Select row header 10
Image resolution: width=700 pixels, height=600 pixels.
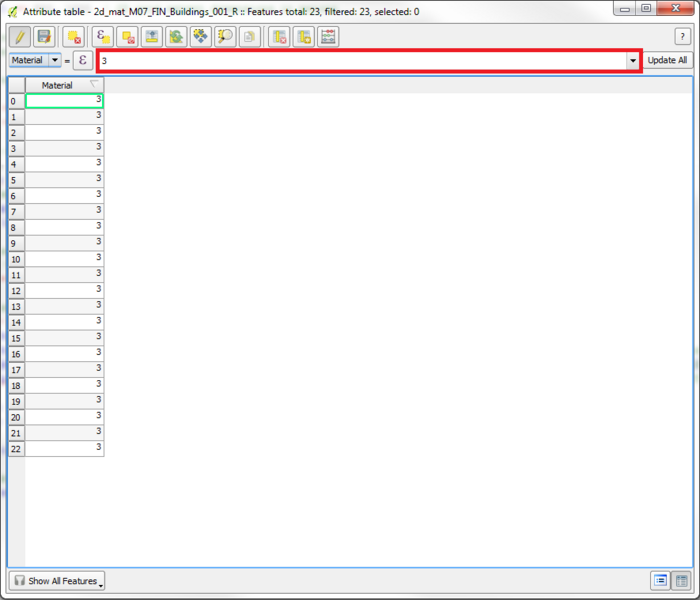click(15, 259)
